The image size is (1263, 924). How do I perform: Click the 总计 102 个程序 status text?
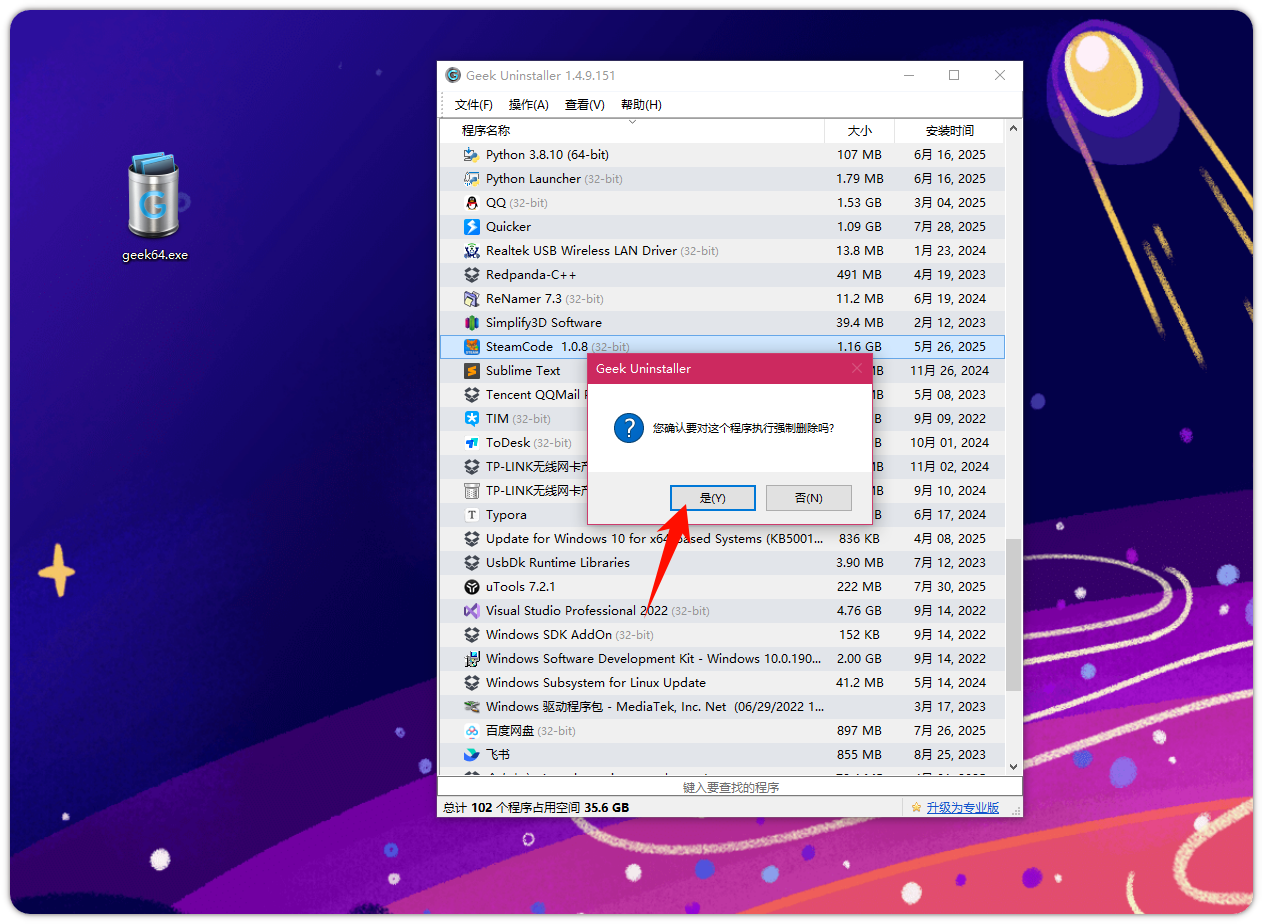click(x=535, y=808)
